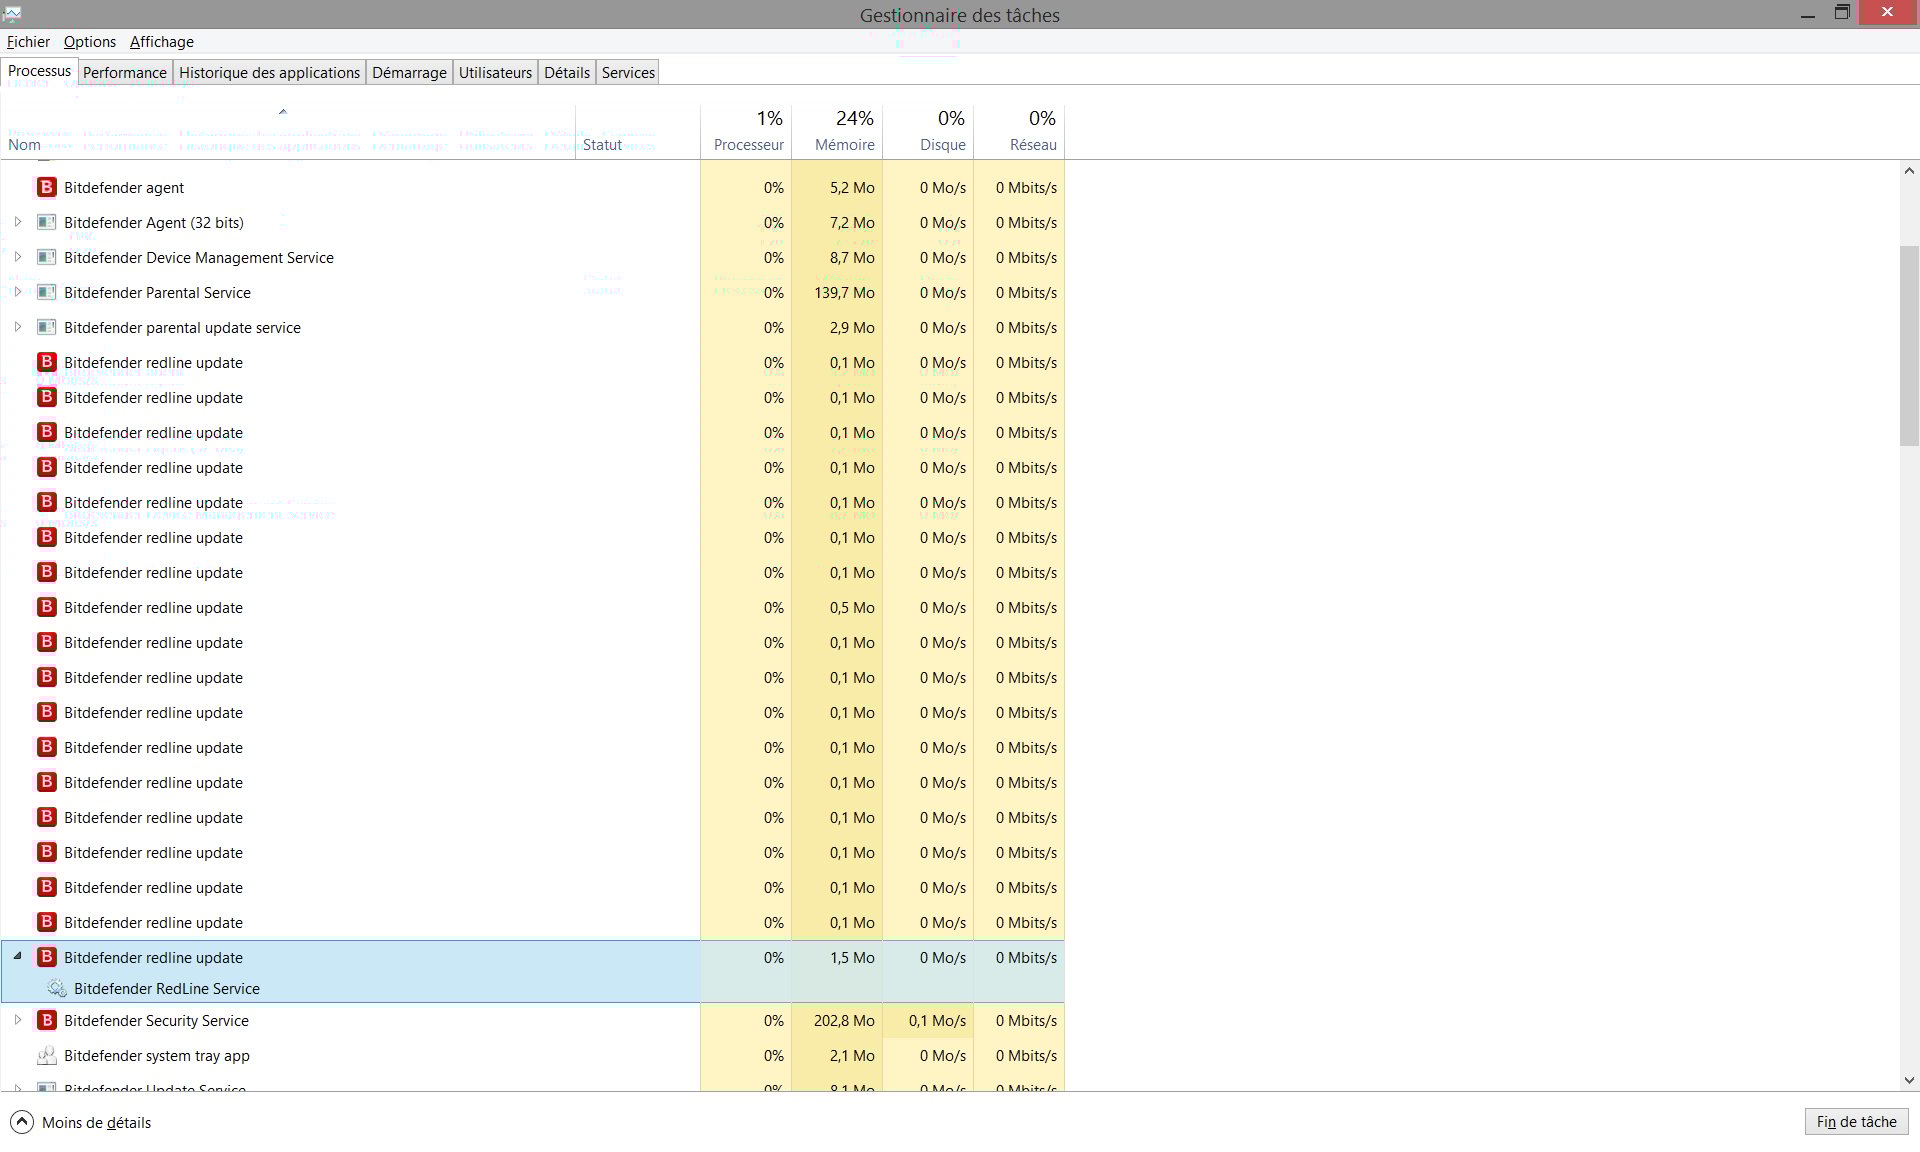Expand Bitdefender Device Management Service group

tap(17, 257)
